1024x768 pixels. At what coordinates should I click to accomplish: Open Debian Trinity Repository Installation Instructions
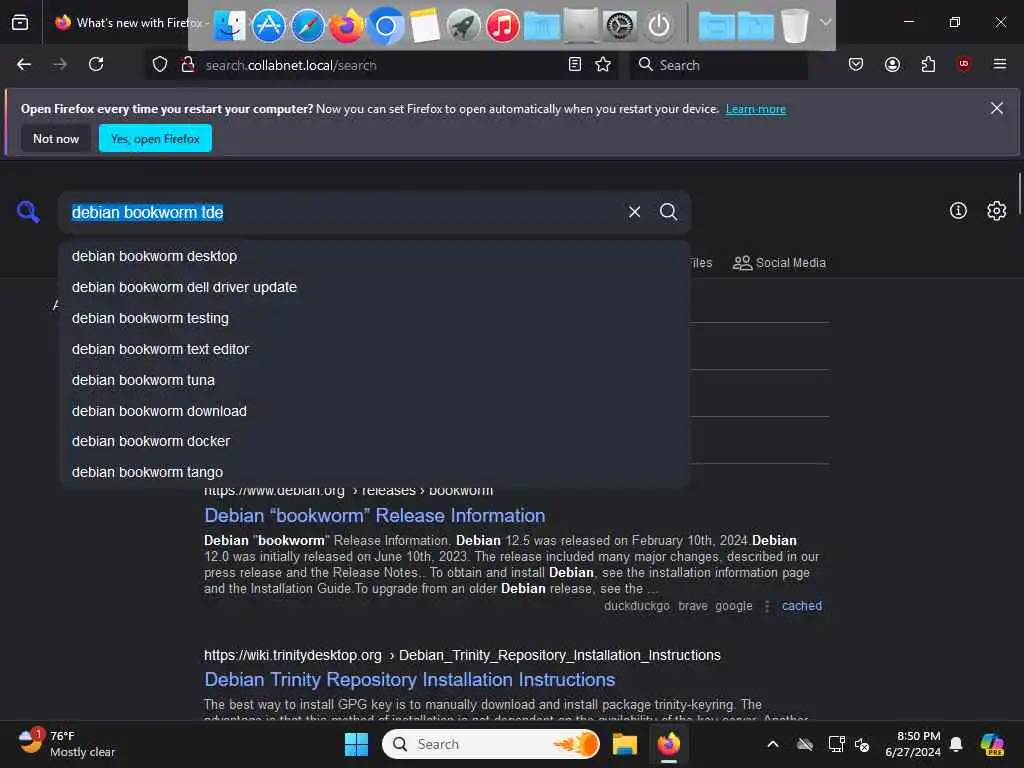(409, 680)
